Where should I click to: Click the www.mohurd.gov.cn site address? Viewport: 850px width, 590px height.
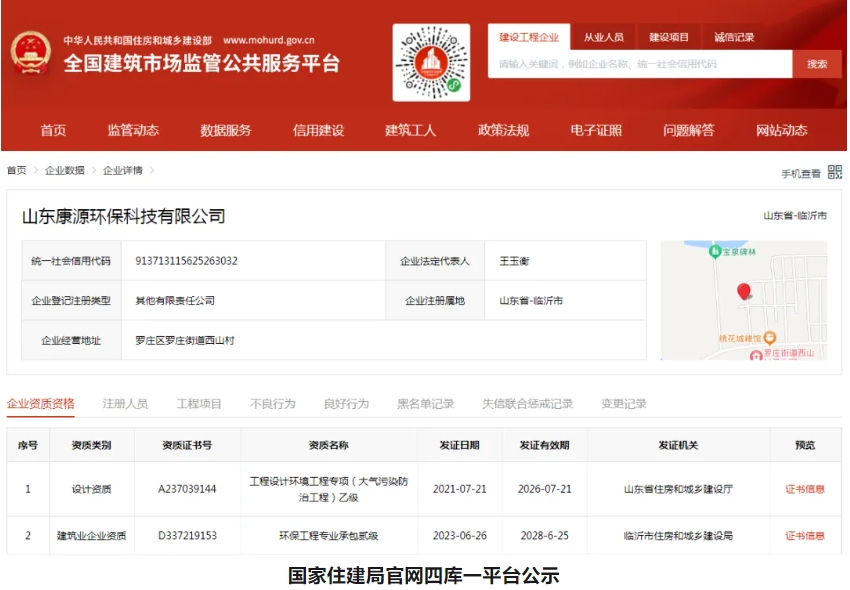click(269, 40)
